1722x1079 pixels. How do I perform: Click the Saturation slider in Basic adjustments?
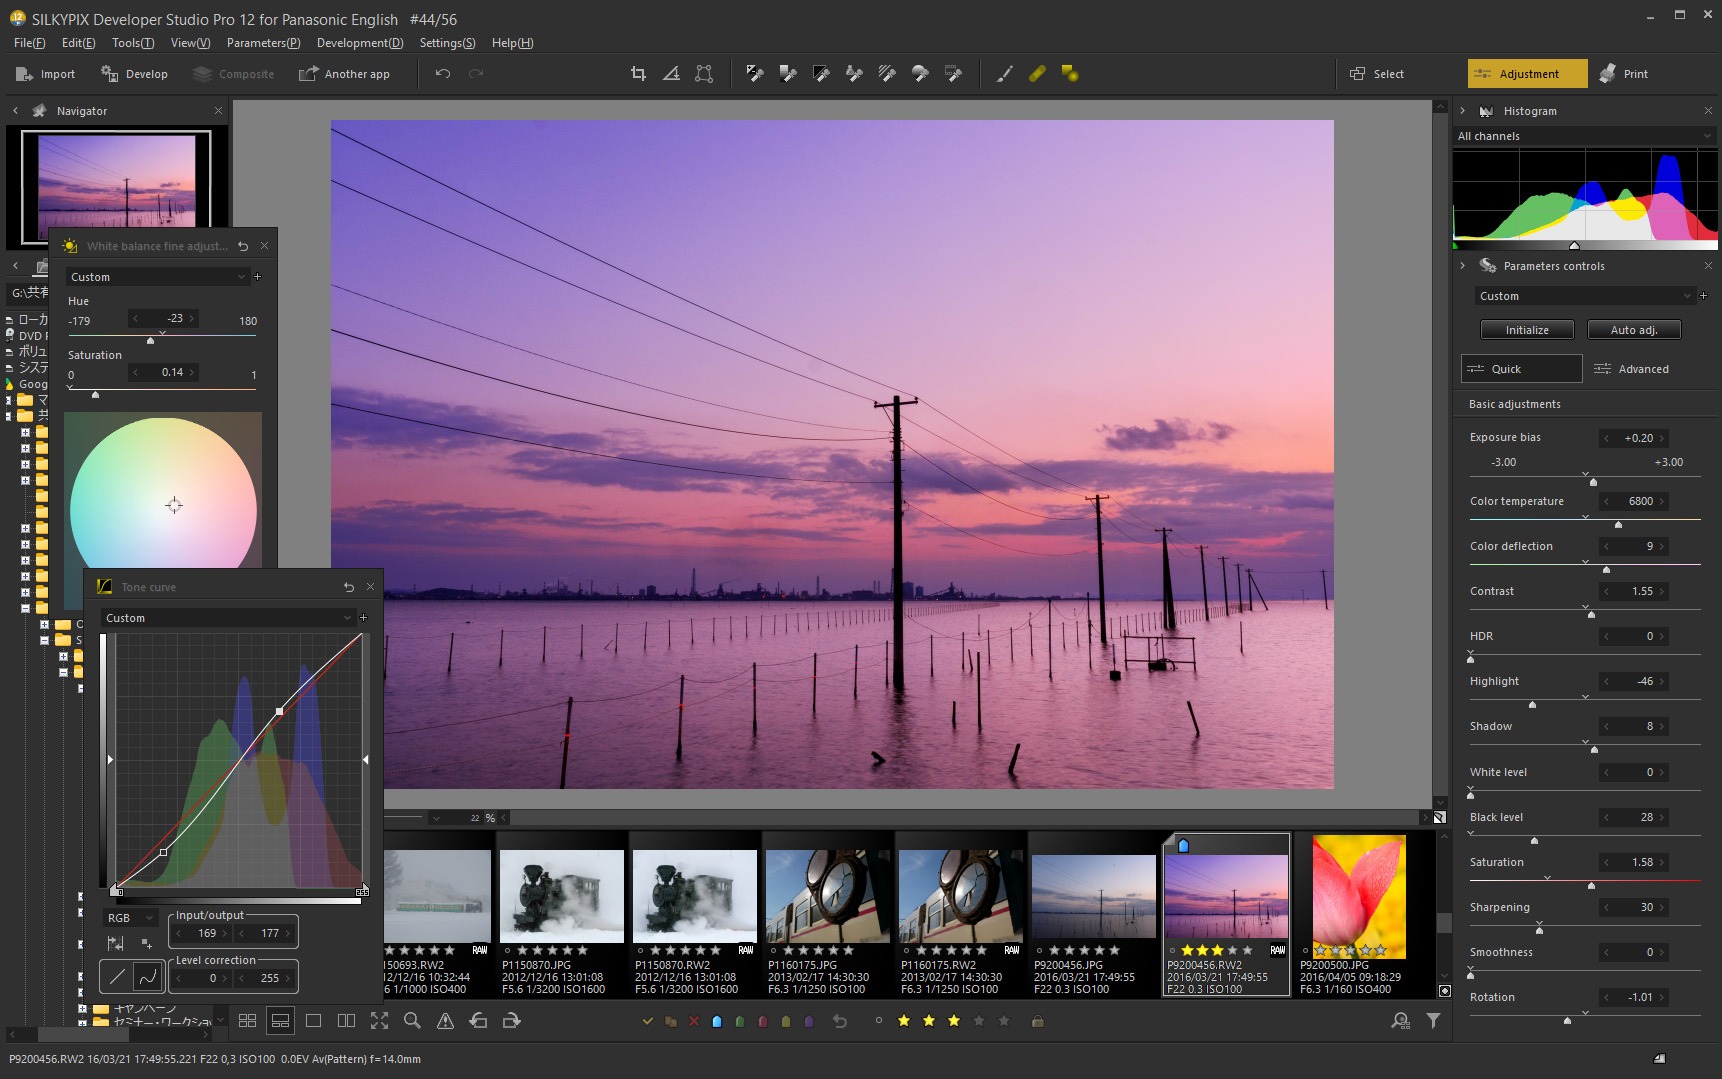tap(1585, 881)
